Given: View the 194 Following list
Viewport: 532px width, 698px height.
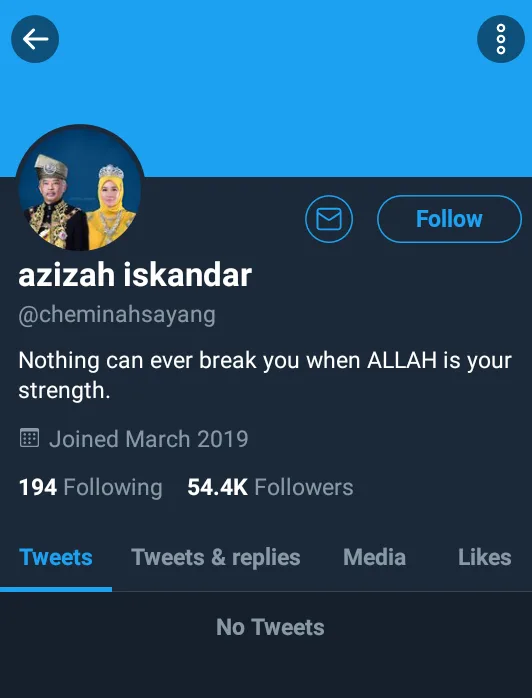Looking at the screenshot, I should (90, 487).
